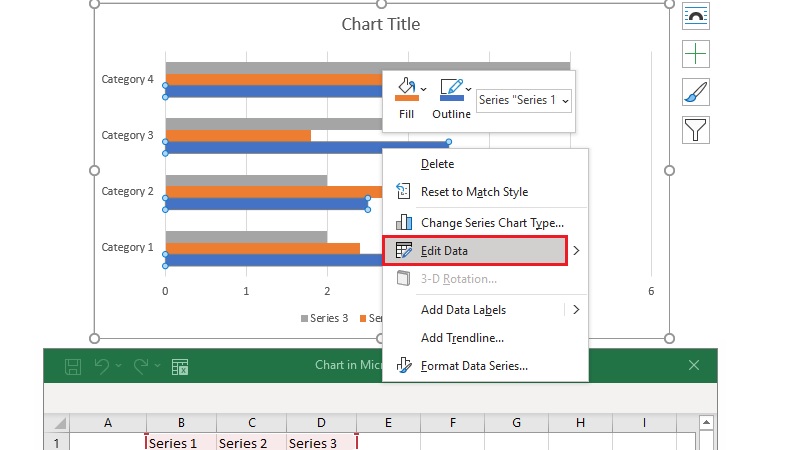
Task: Select column B header
Action: click(x=181, y=423)
